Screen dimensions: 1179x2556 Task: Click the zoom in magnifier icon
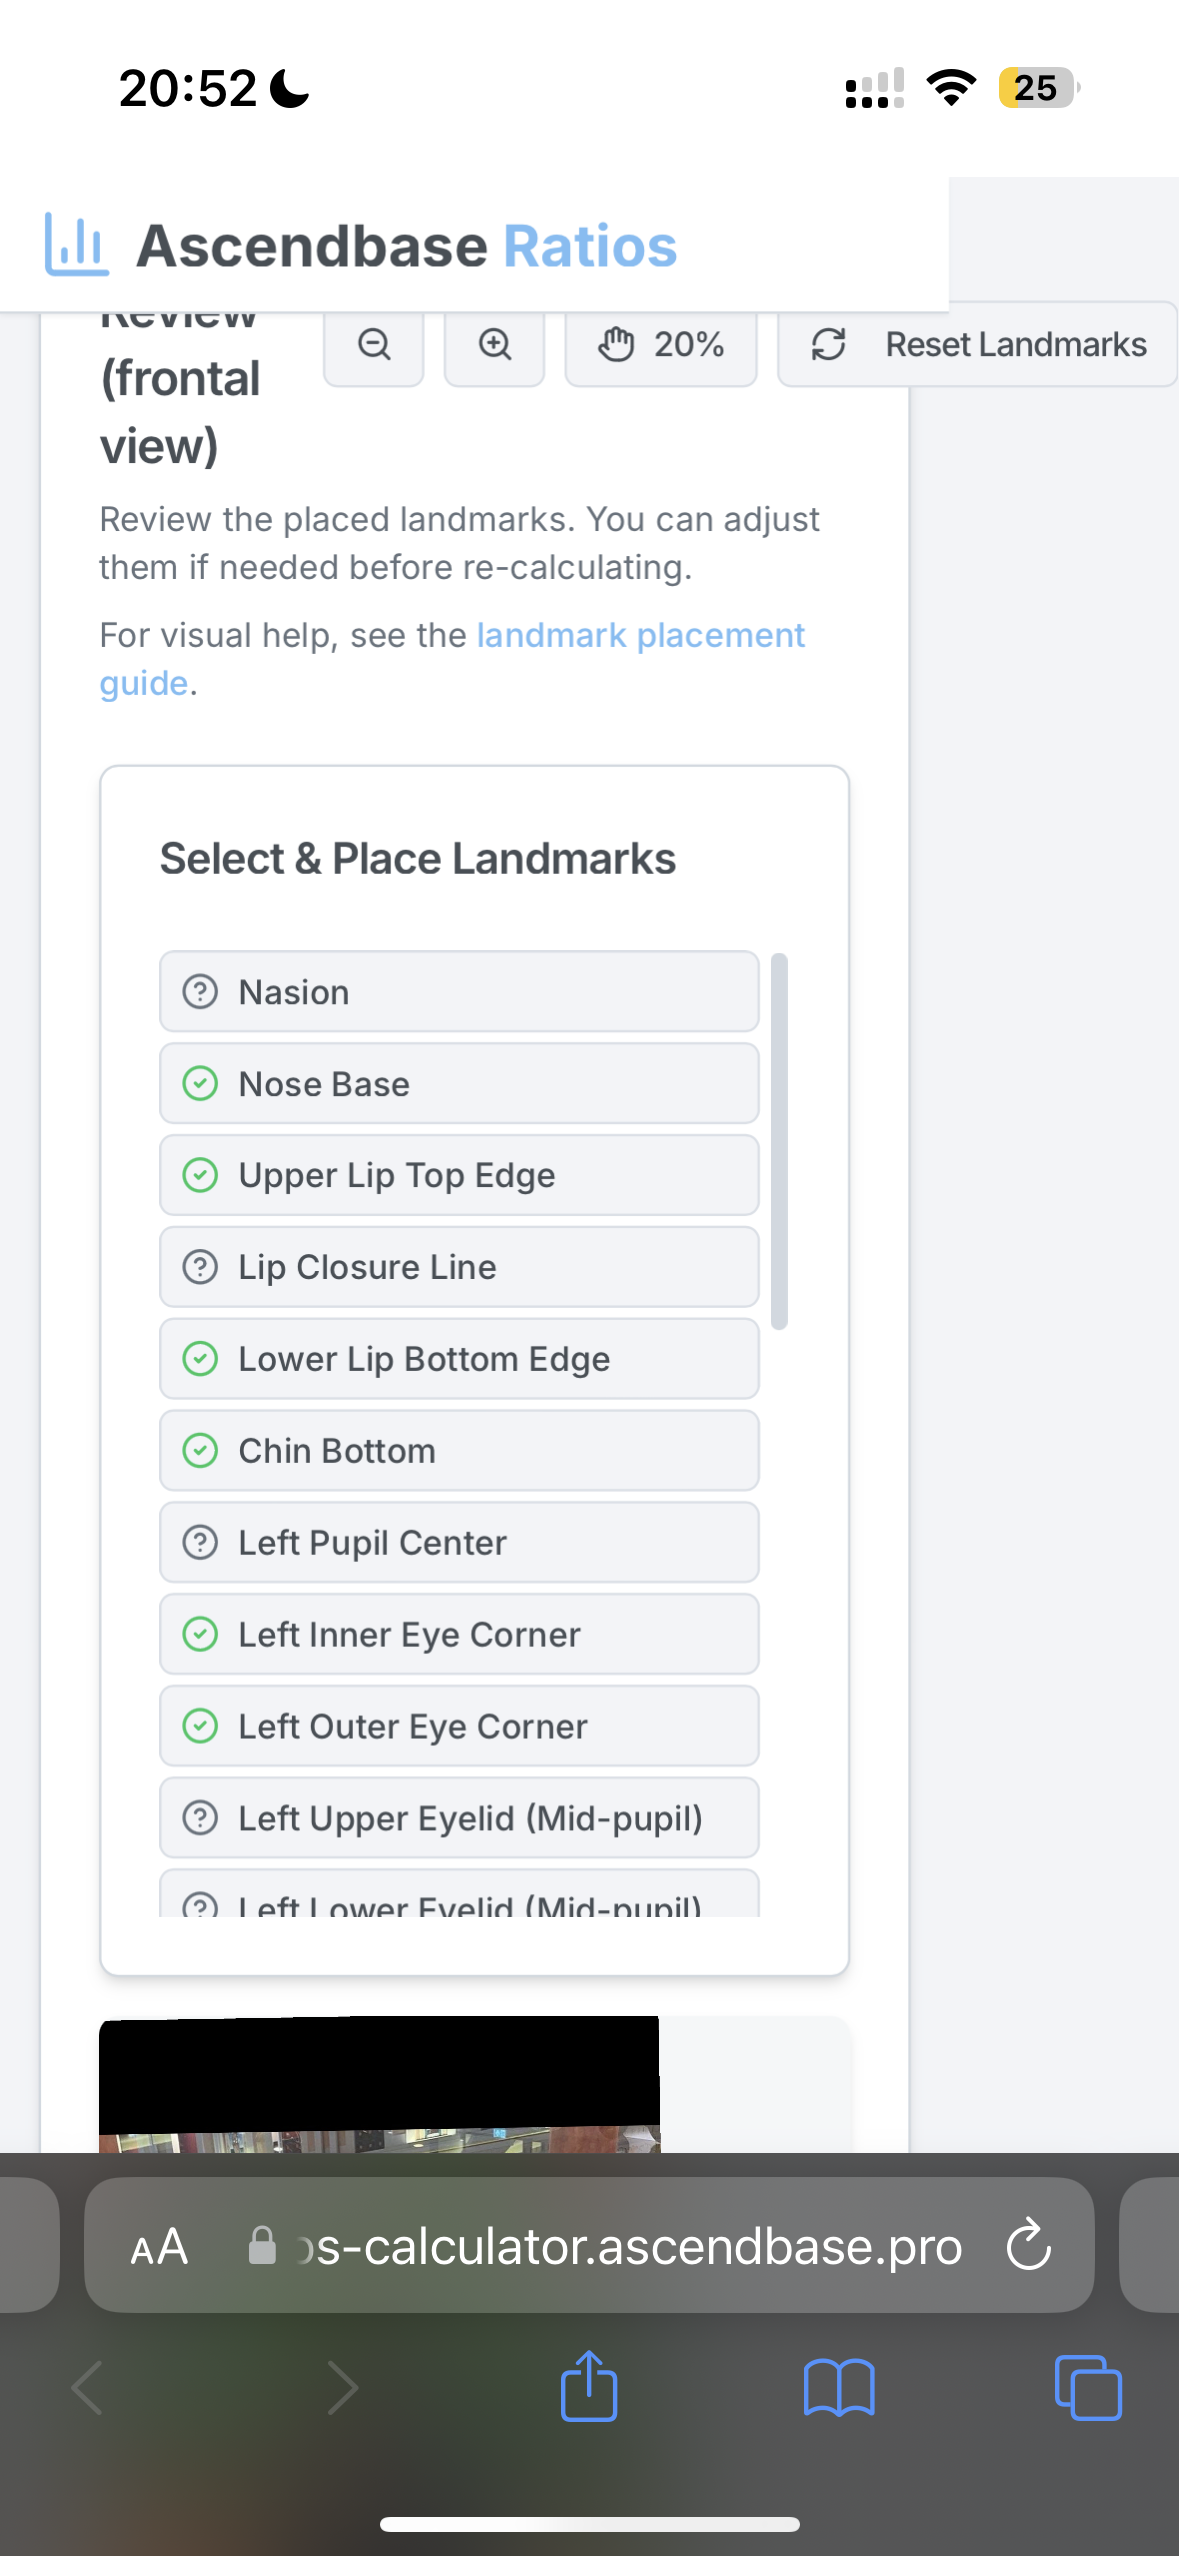(x=494, y=345)
